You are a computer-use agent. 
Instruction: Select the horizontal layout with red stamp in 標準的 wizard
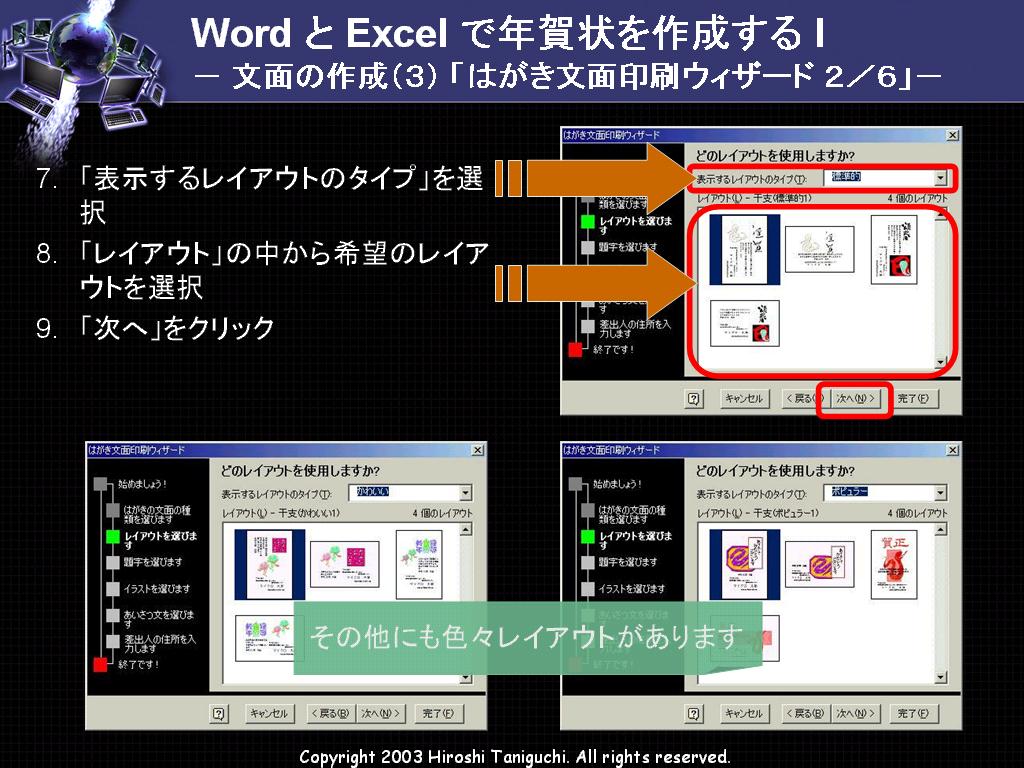point(744,323)
